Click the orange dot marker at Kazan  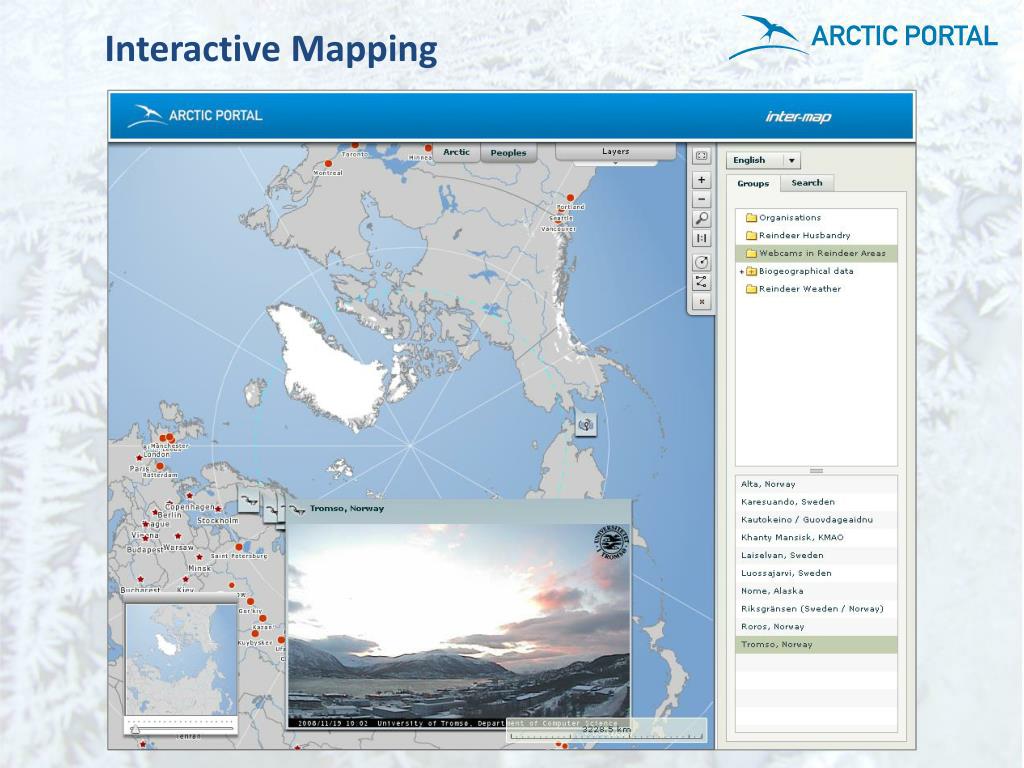(x=263, y=618)
